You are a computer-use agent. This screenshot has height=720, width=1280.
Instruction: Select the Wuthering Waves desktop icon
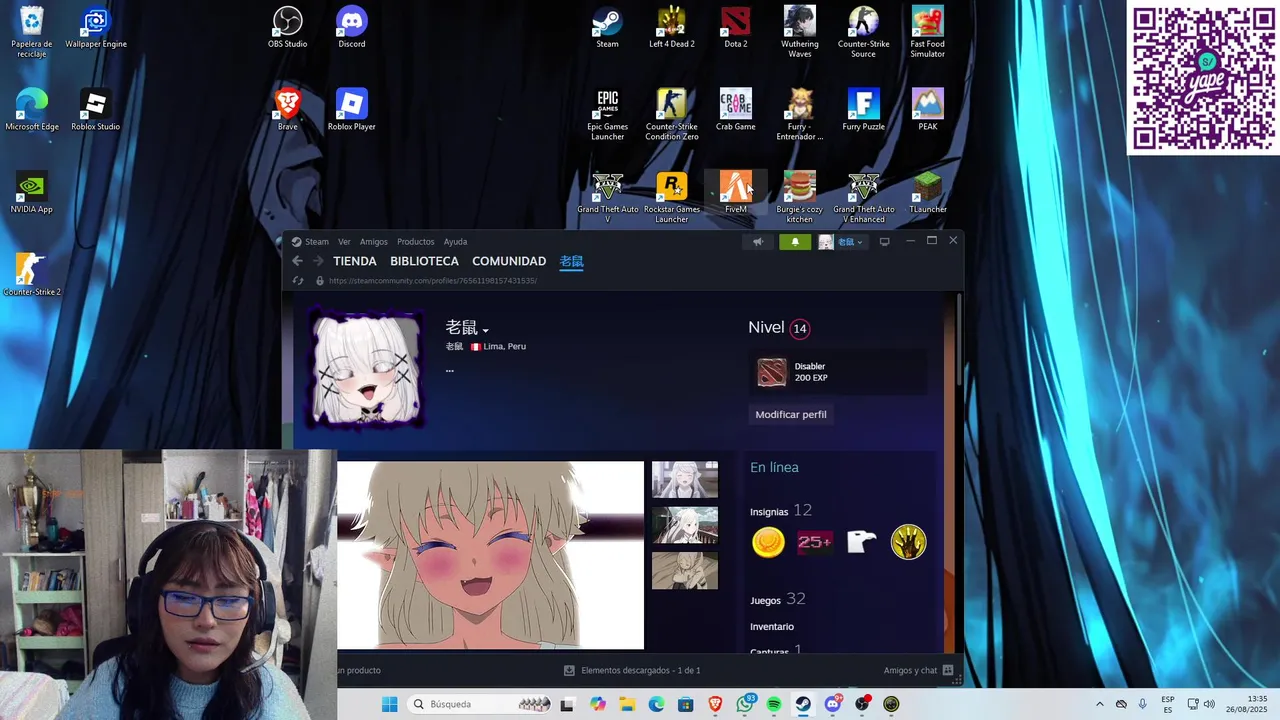(800, 32)
